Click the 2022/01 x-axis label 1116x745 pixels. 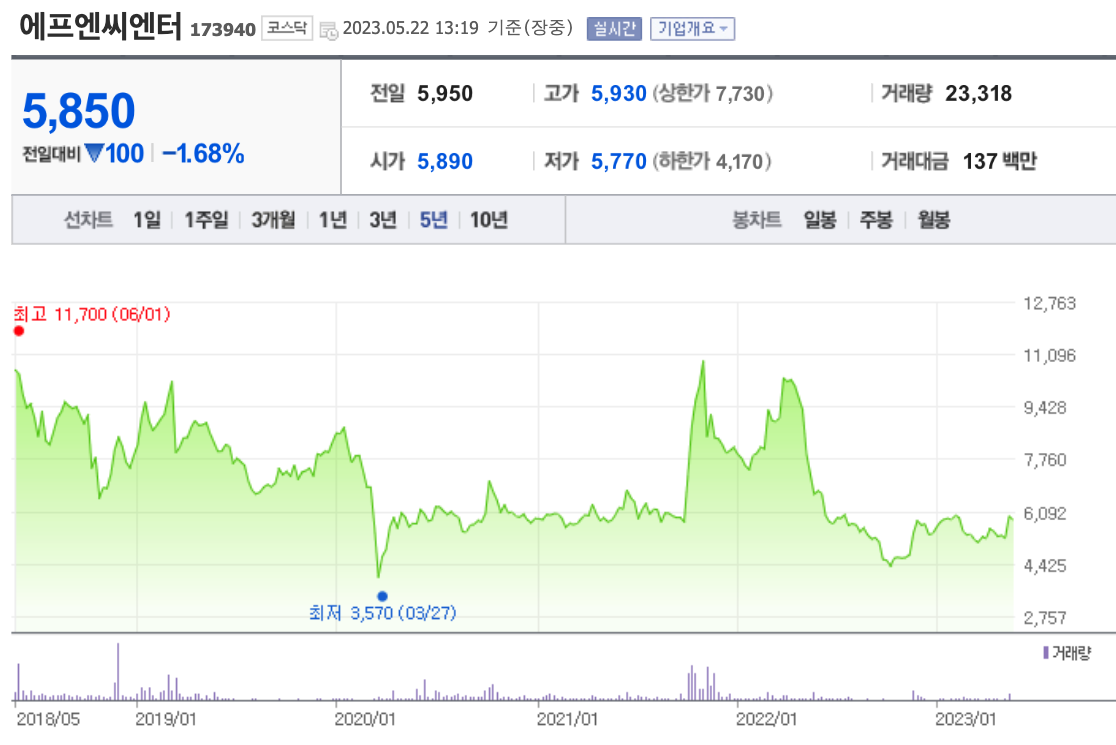767,719
